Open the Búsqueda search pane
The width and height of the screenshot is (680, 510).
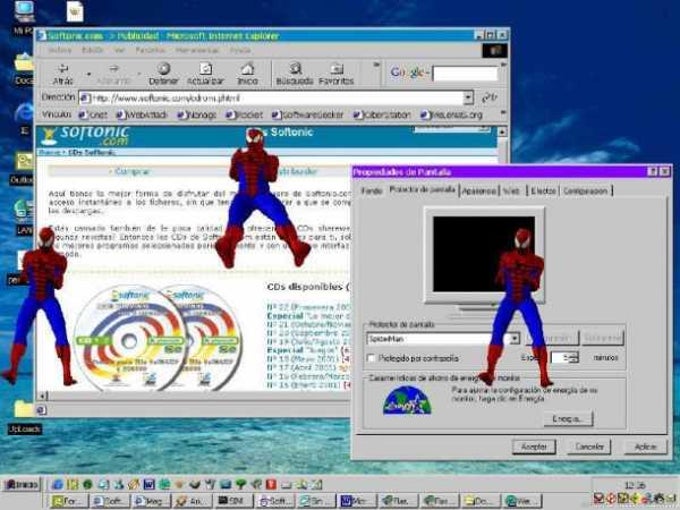tap(295, 74)
